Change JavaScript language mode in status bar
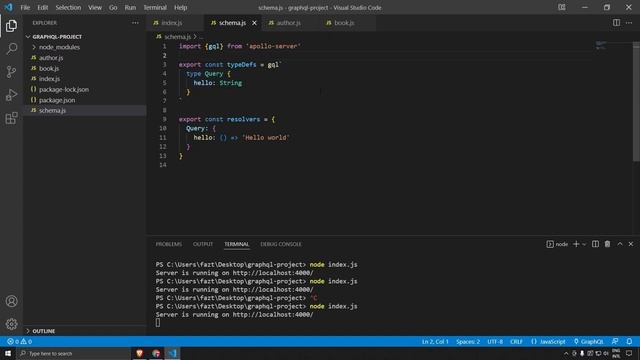 549,342
